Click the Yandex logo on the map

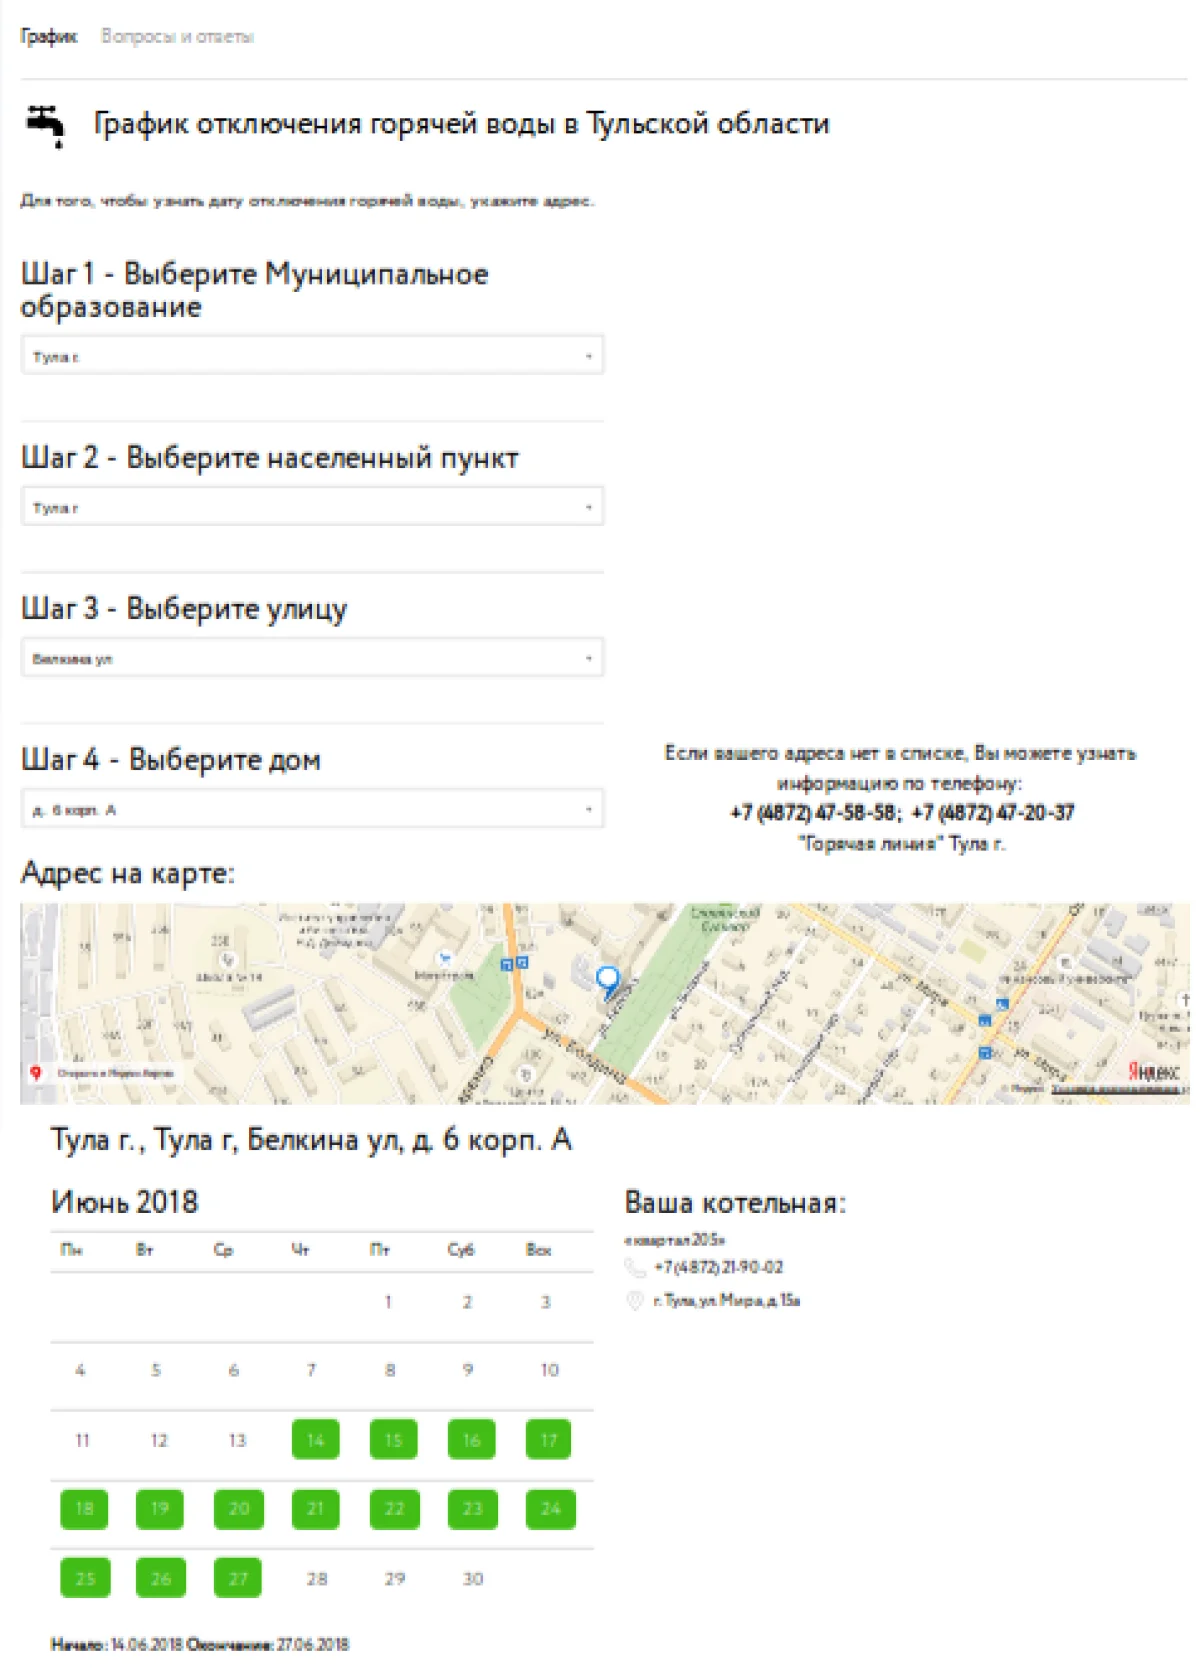(1153, 1071)
